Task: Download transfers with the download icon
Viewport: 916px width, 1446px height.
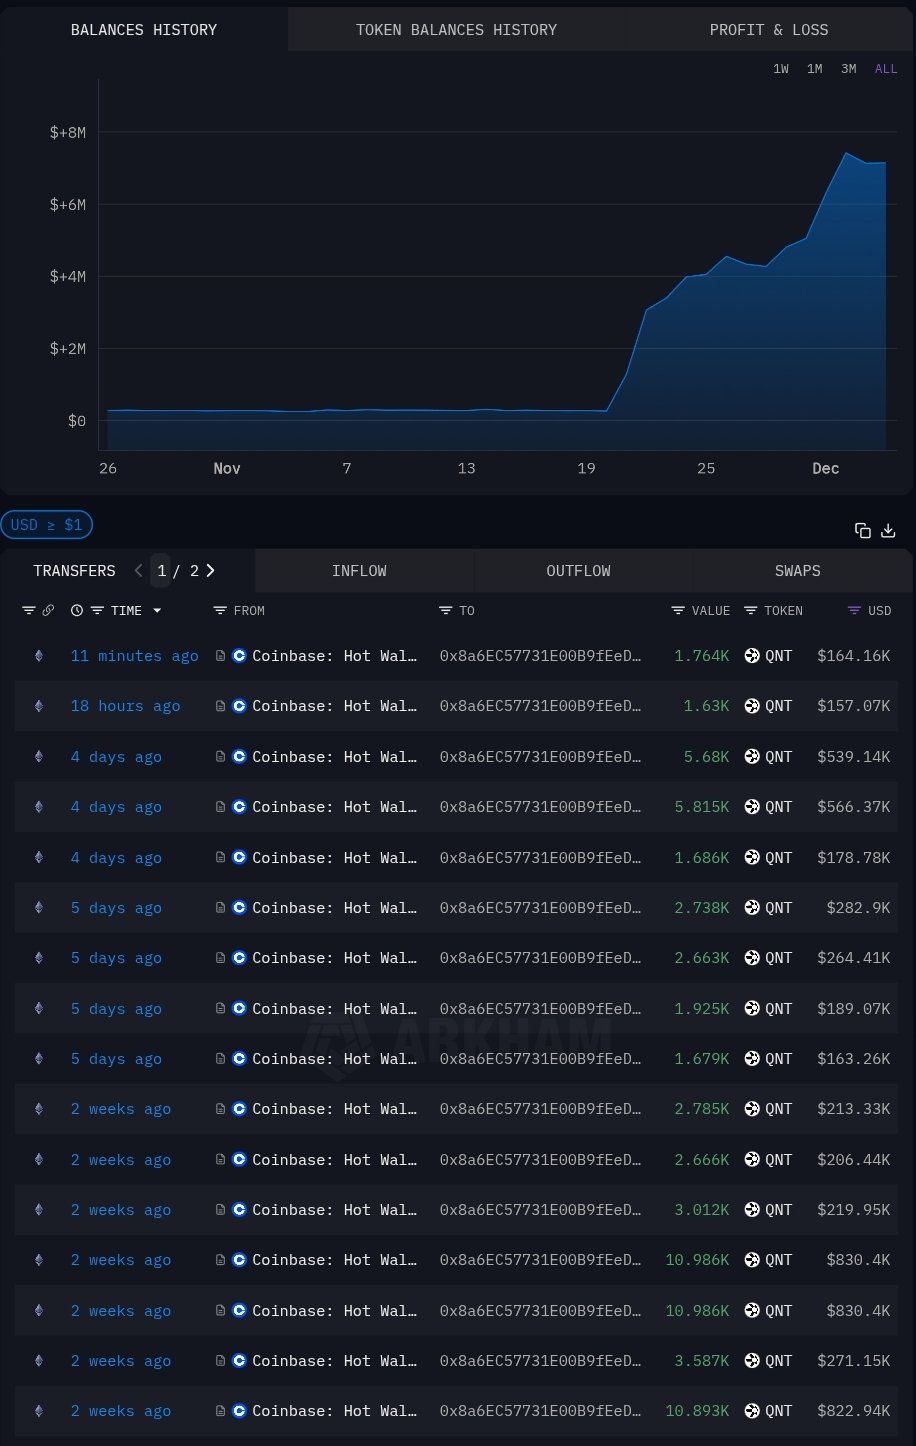Action: point(888,531)
